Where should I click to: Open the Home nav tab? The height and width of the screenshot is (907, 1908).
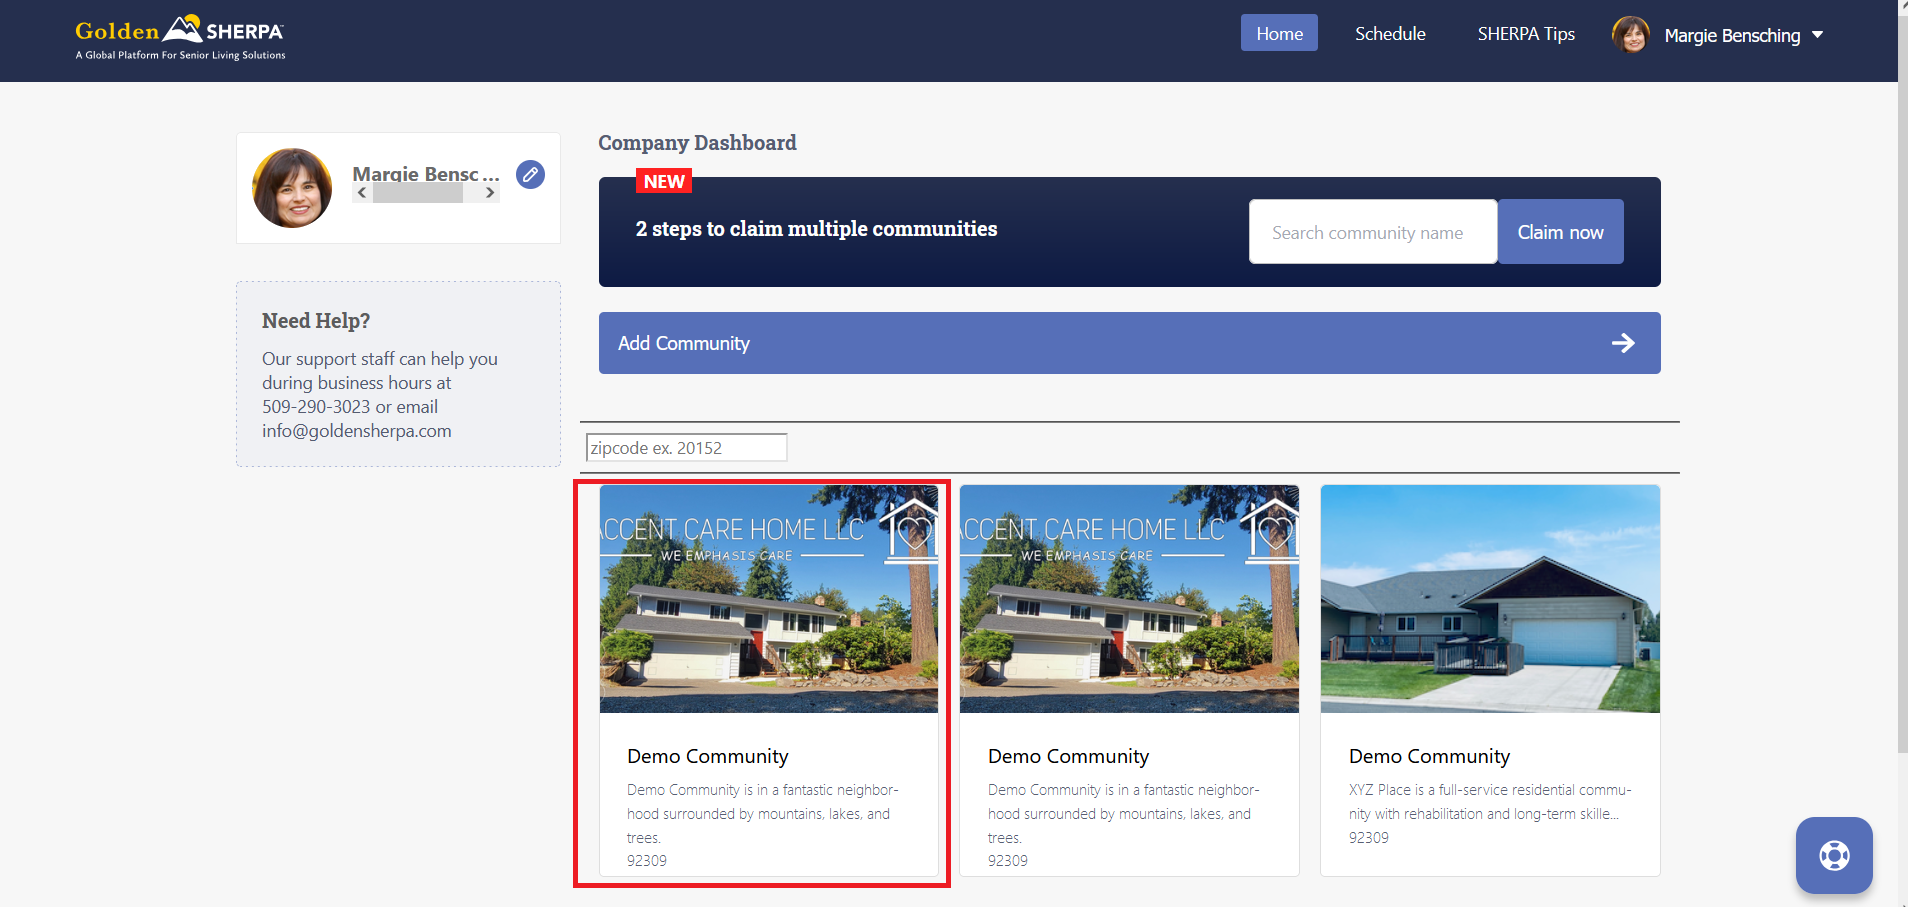coord(1279,33)
